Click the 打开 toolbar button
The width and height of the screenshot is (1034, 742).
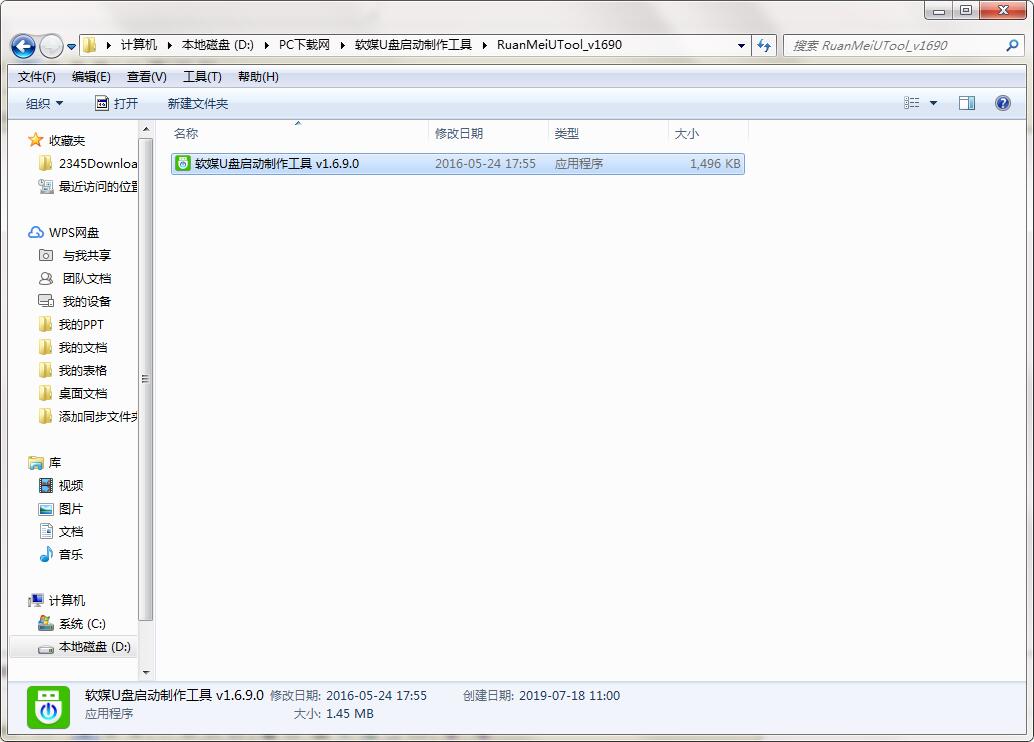[117, 104]
